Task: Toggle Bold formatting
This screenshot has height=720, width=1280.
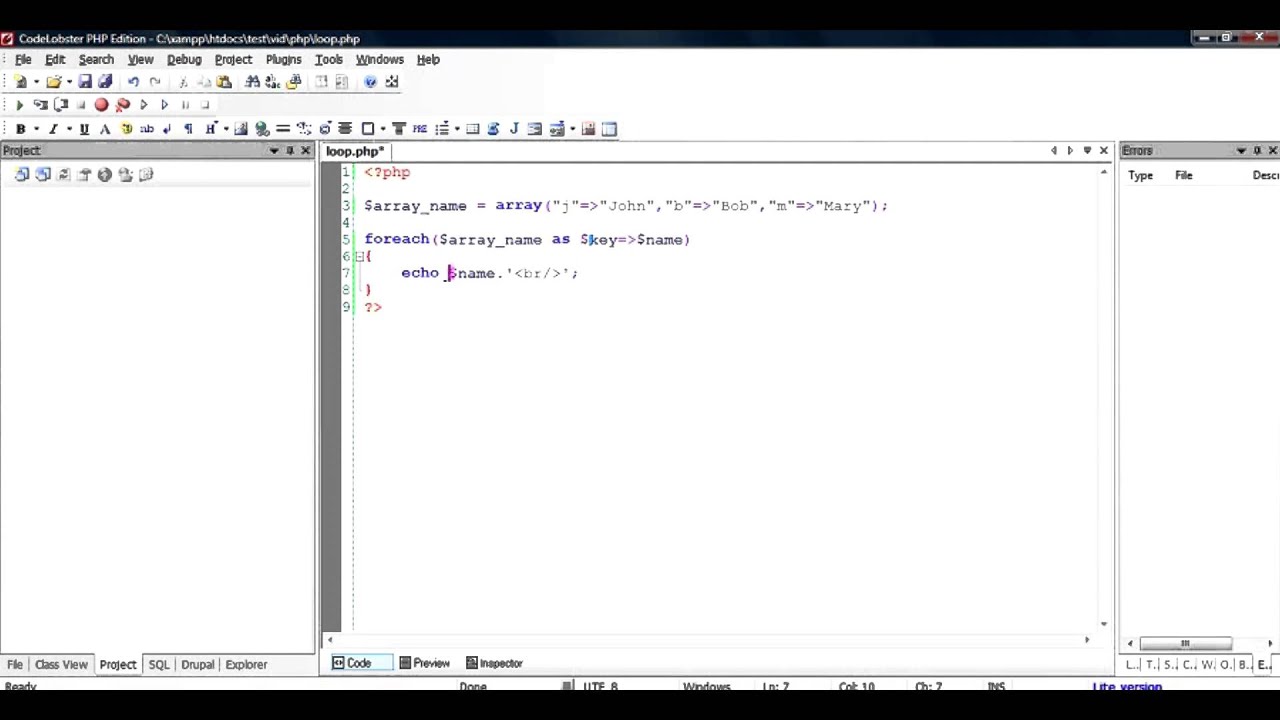Action: point(20,129)
